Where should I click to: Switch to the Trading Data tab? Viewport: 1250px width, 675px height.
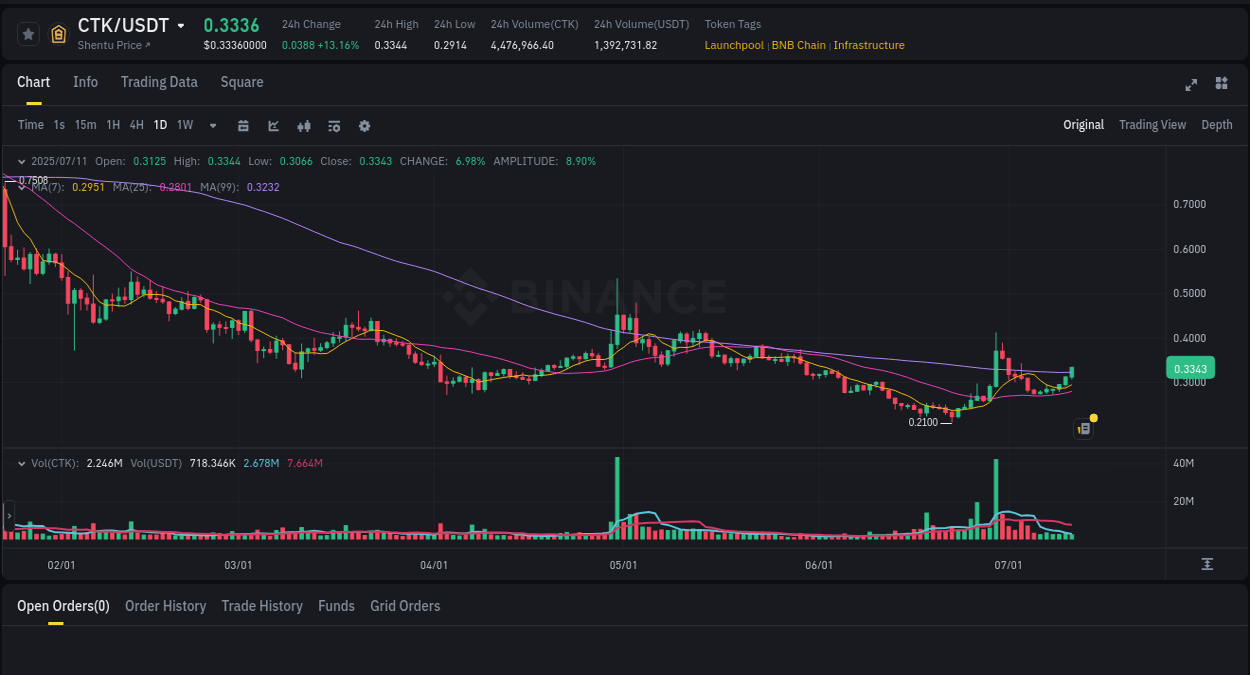click(x=159, y=82)
